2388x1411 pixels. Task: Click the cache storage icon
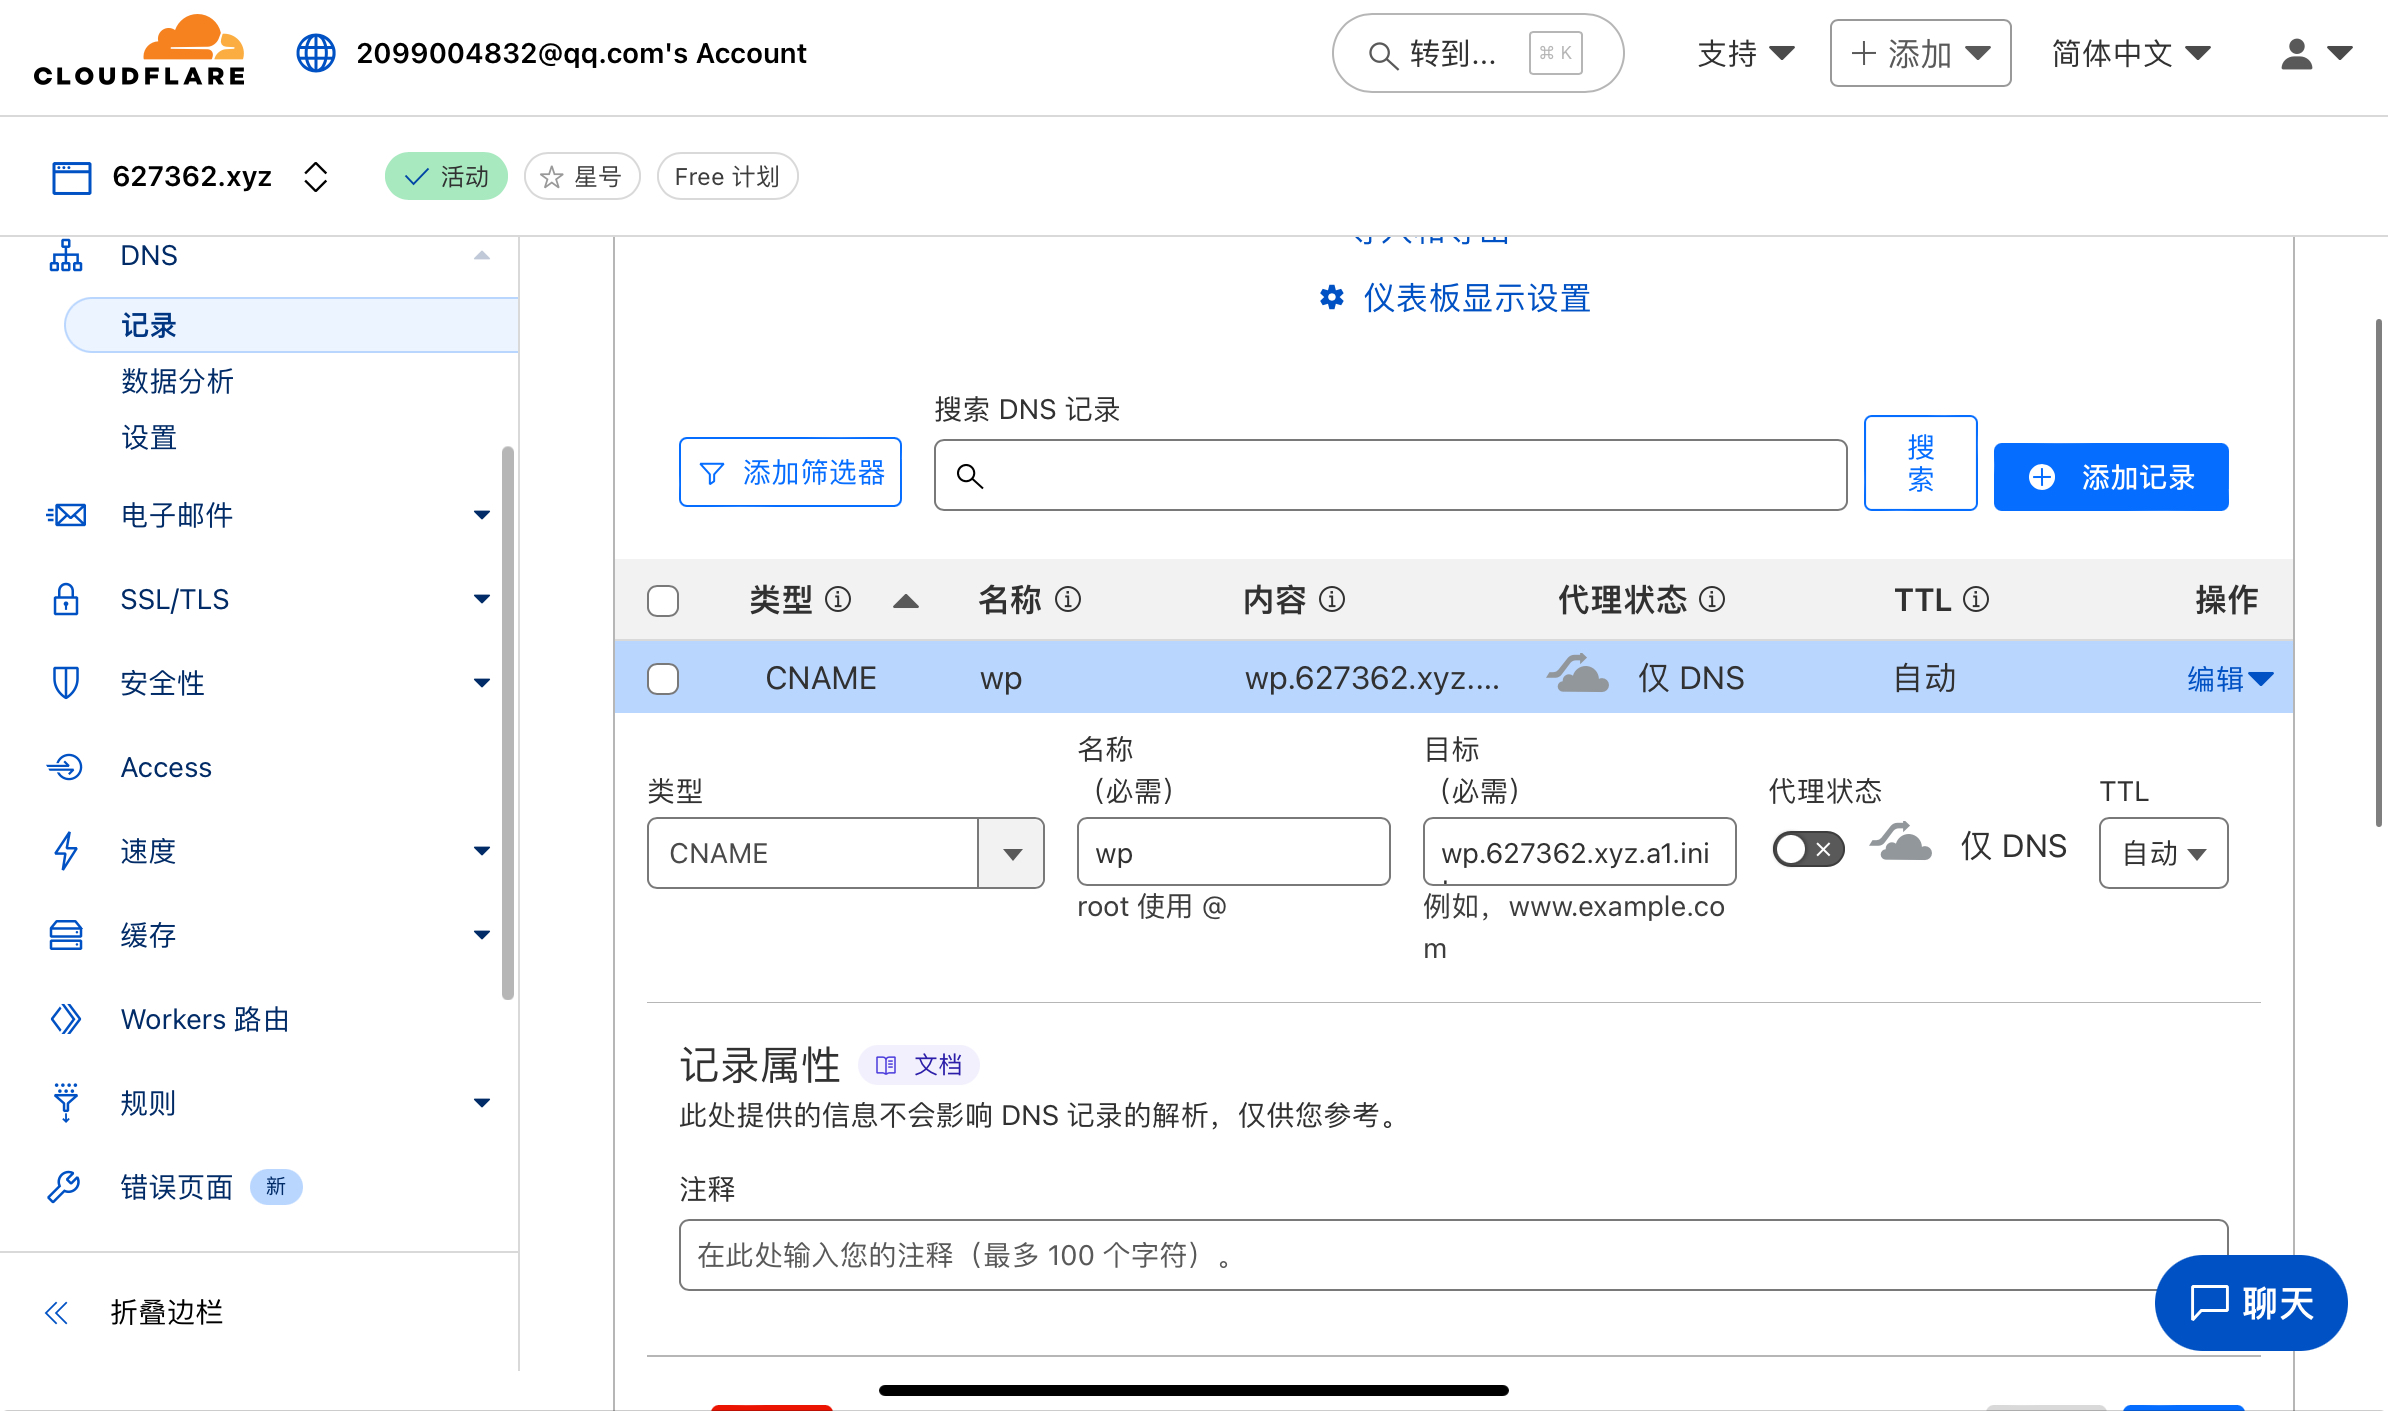[66, 935]
